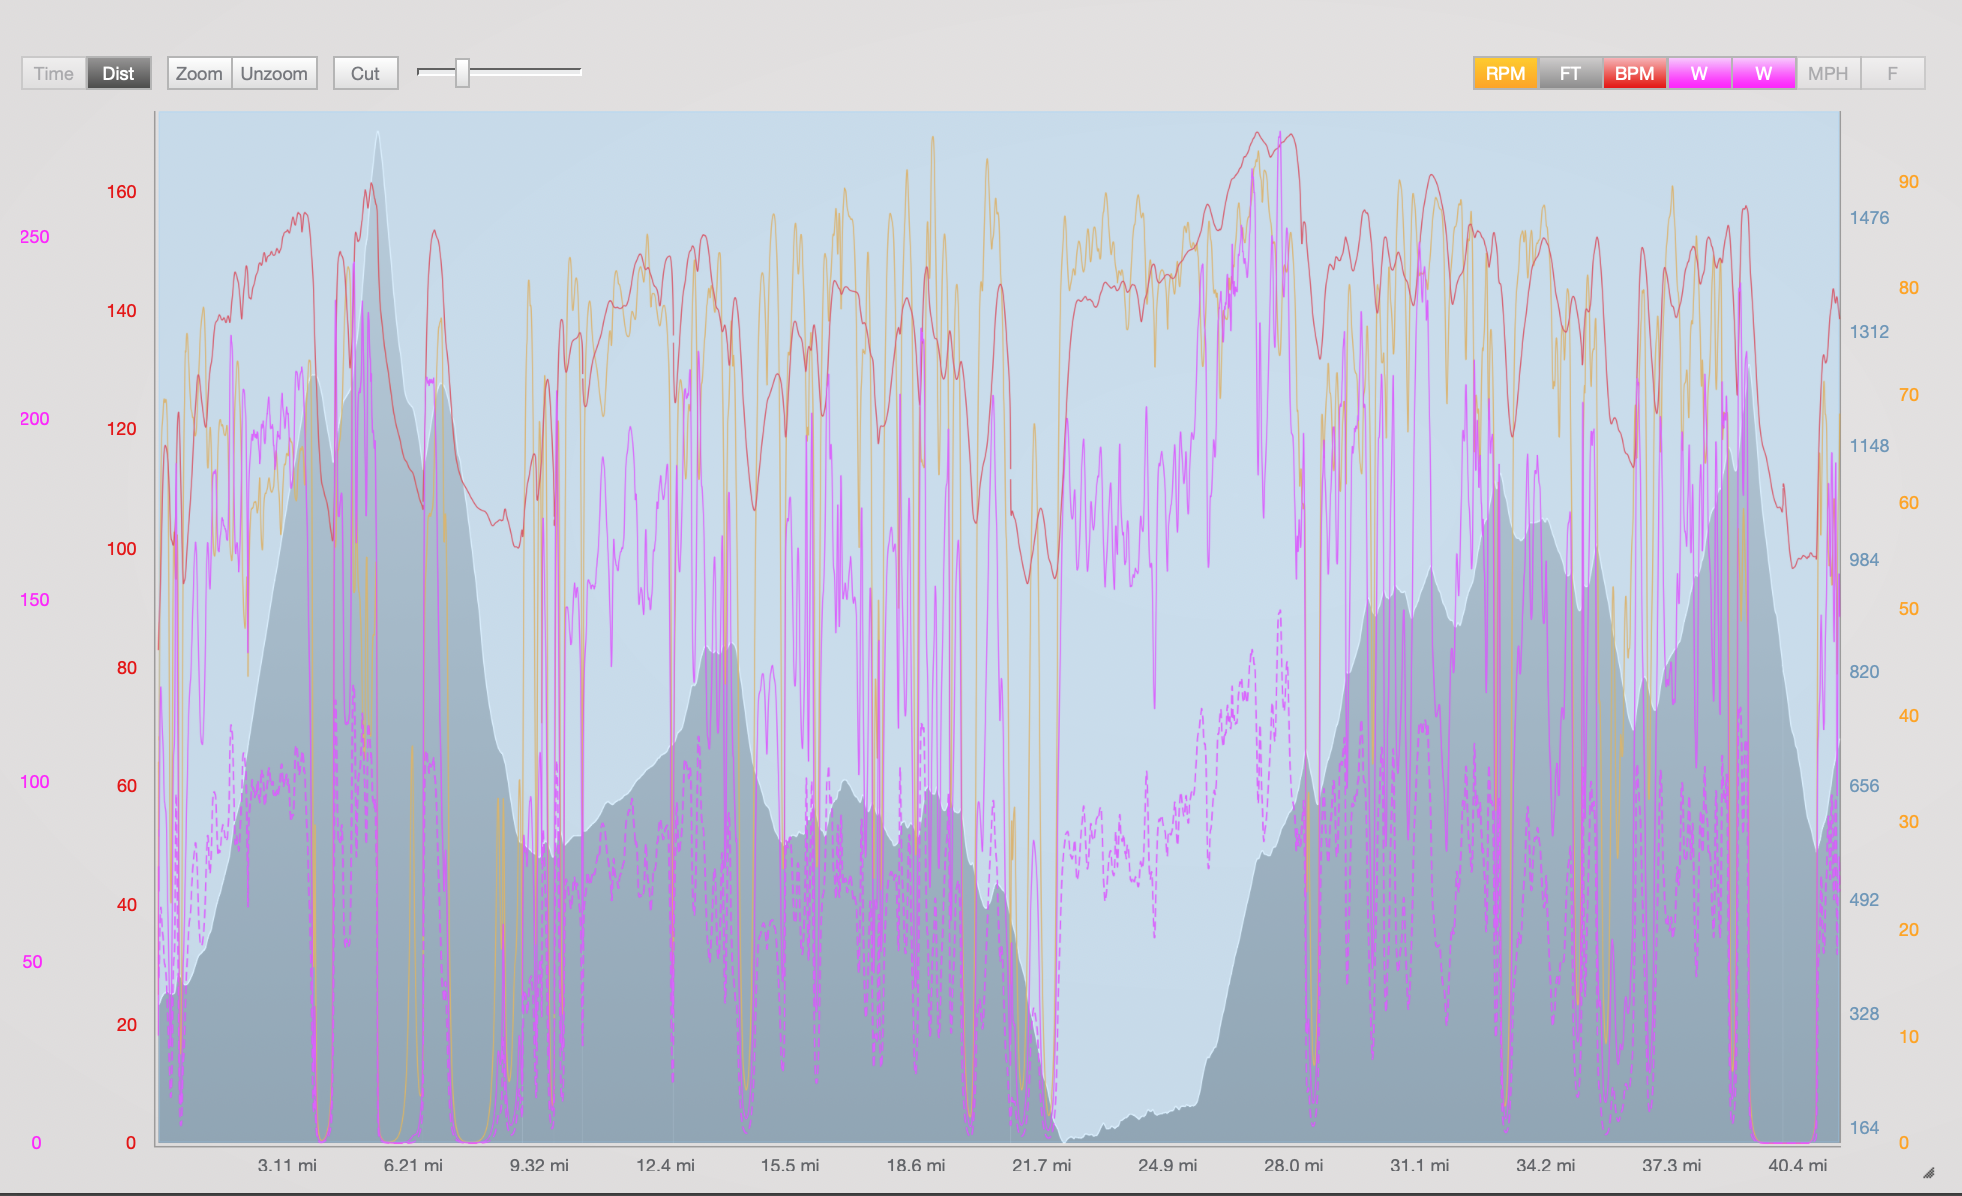The image size is (1962, 1196).
Task: Hide the FT elevation series
Action: [x=1570, y=73]
